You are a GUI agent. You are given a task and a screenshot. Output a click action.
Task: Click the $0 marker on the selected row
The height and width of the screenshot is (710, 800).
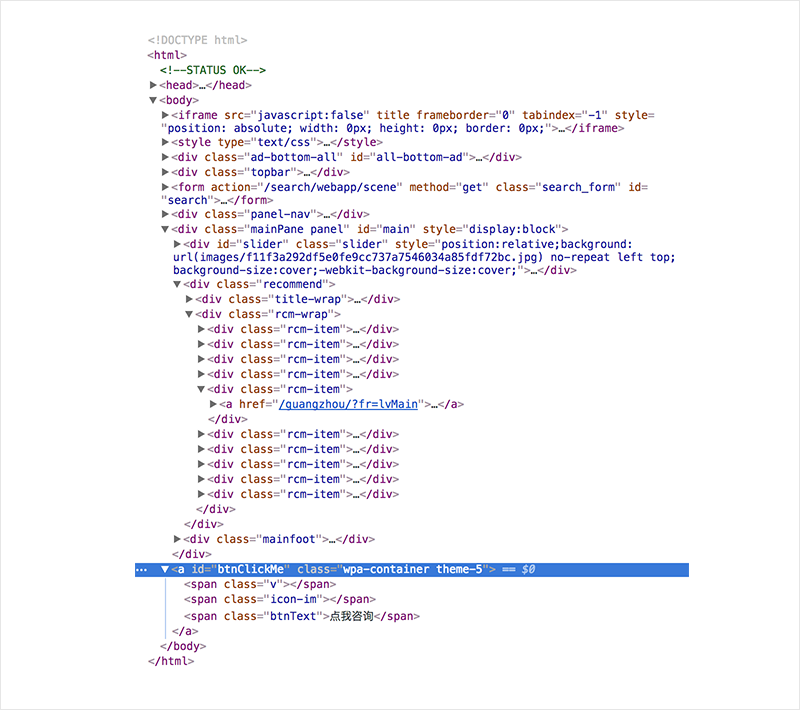(528, 569)
